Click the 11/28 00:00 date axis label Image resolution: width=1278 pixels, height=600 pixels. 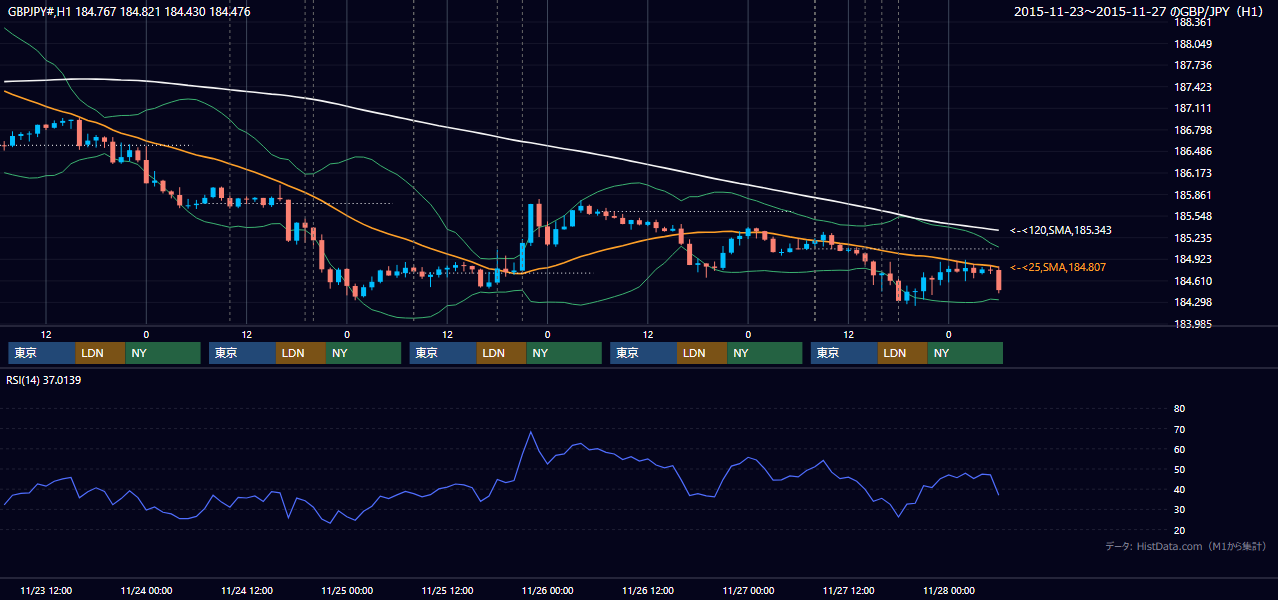coord(949,590)
